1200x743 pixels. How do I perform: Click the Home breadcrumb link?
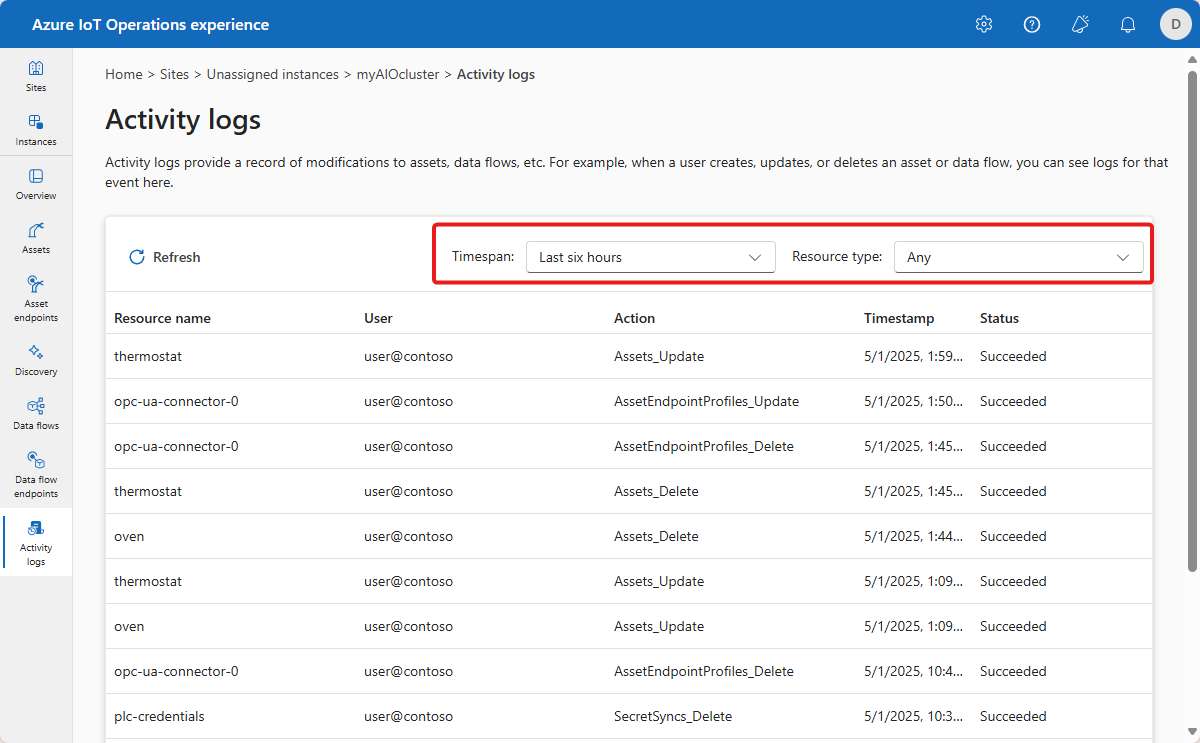123,75
